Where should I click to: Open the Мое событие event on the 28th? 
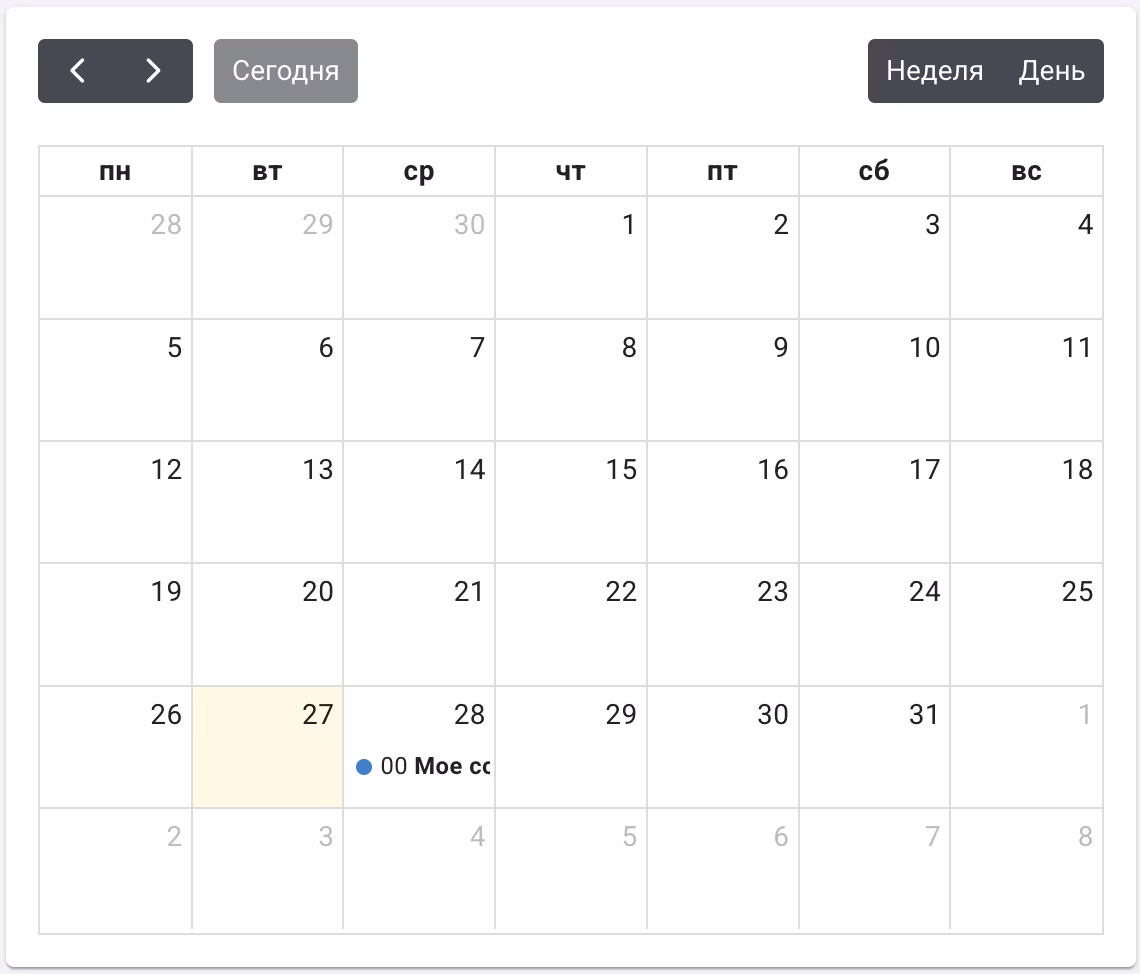(451, 767)
